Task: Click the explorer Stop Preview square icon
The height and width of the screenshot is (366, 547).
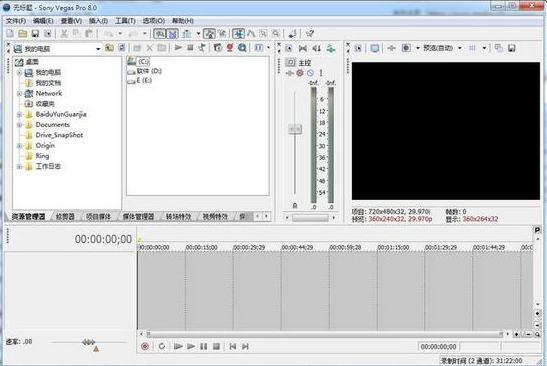Action: tap(190, 47)
